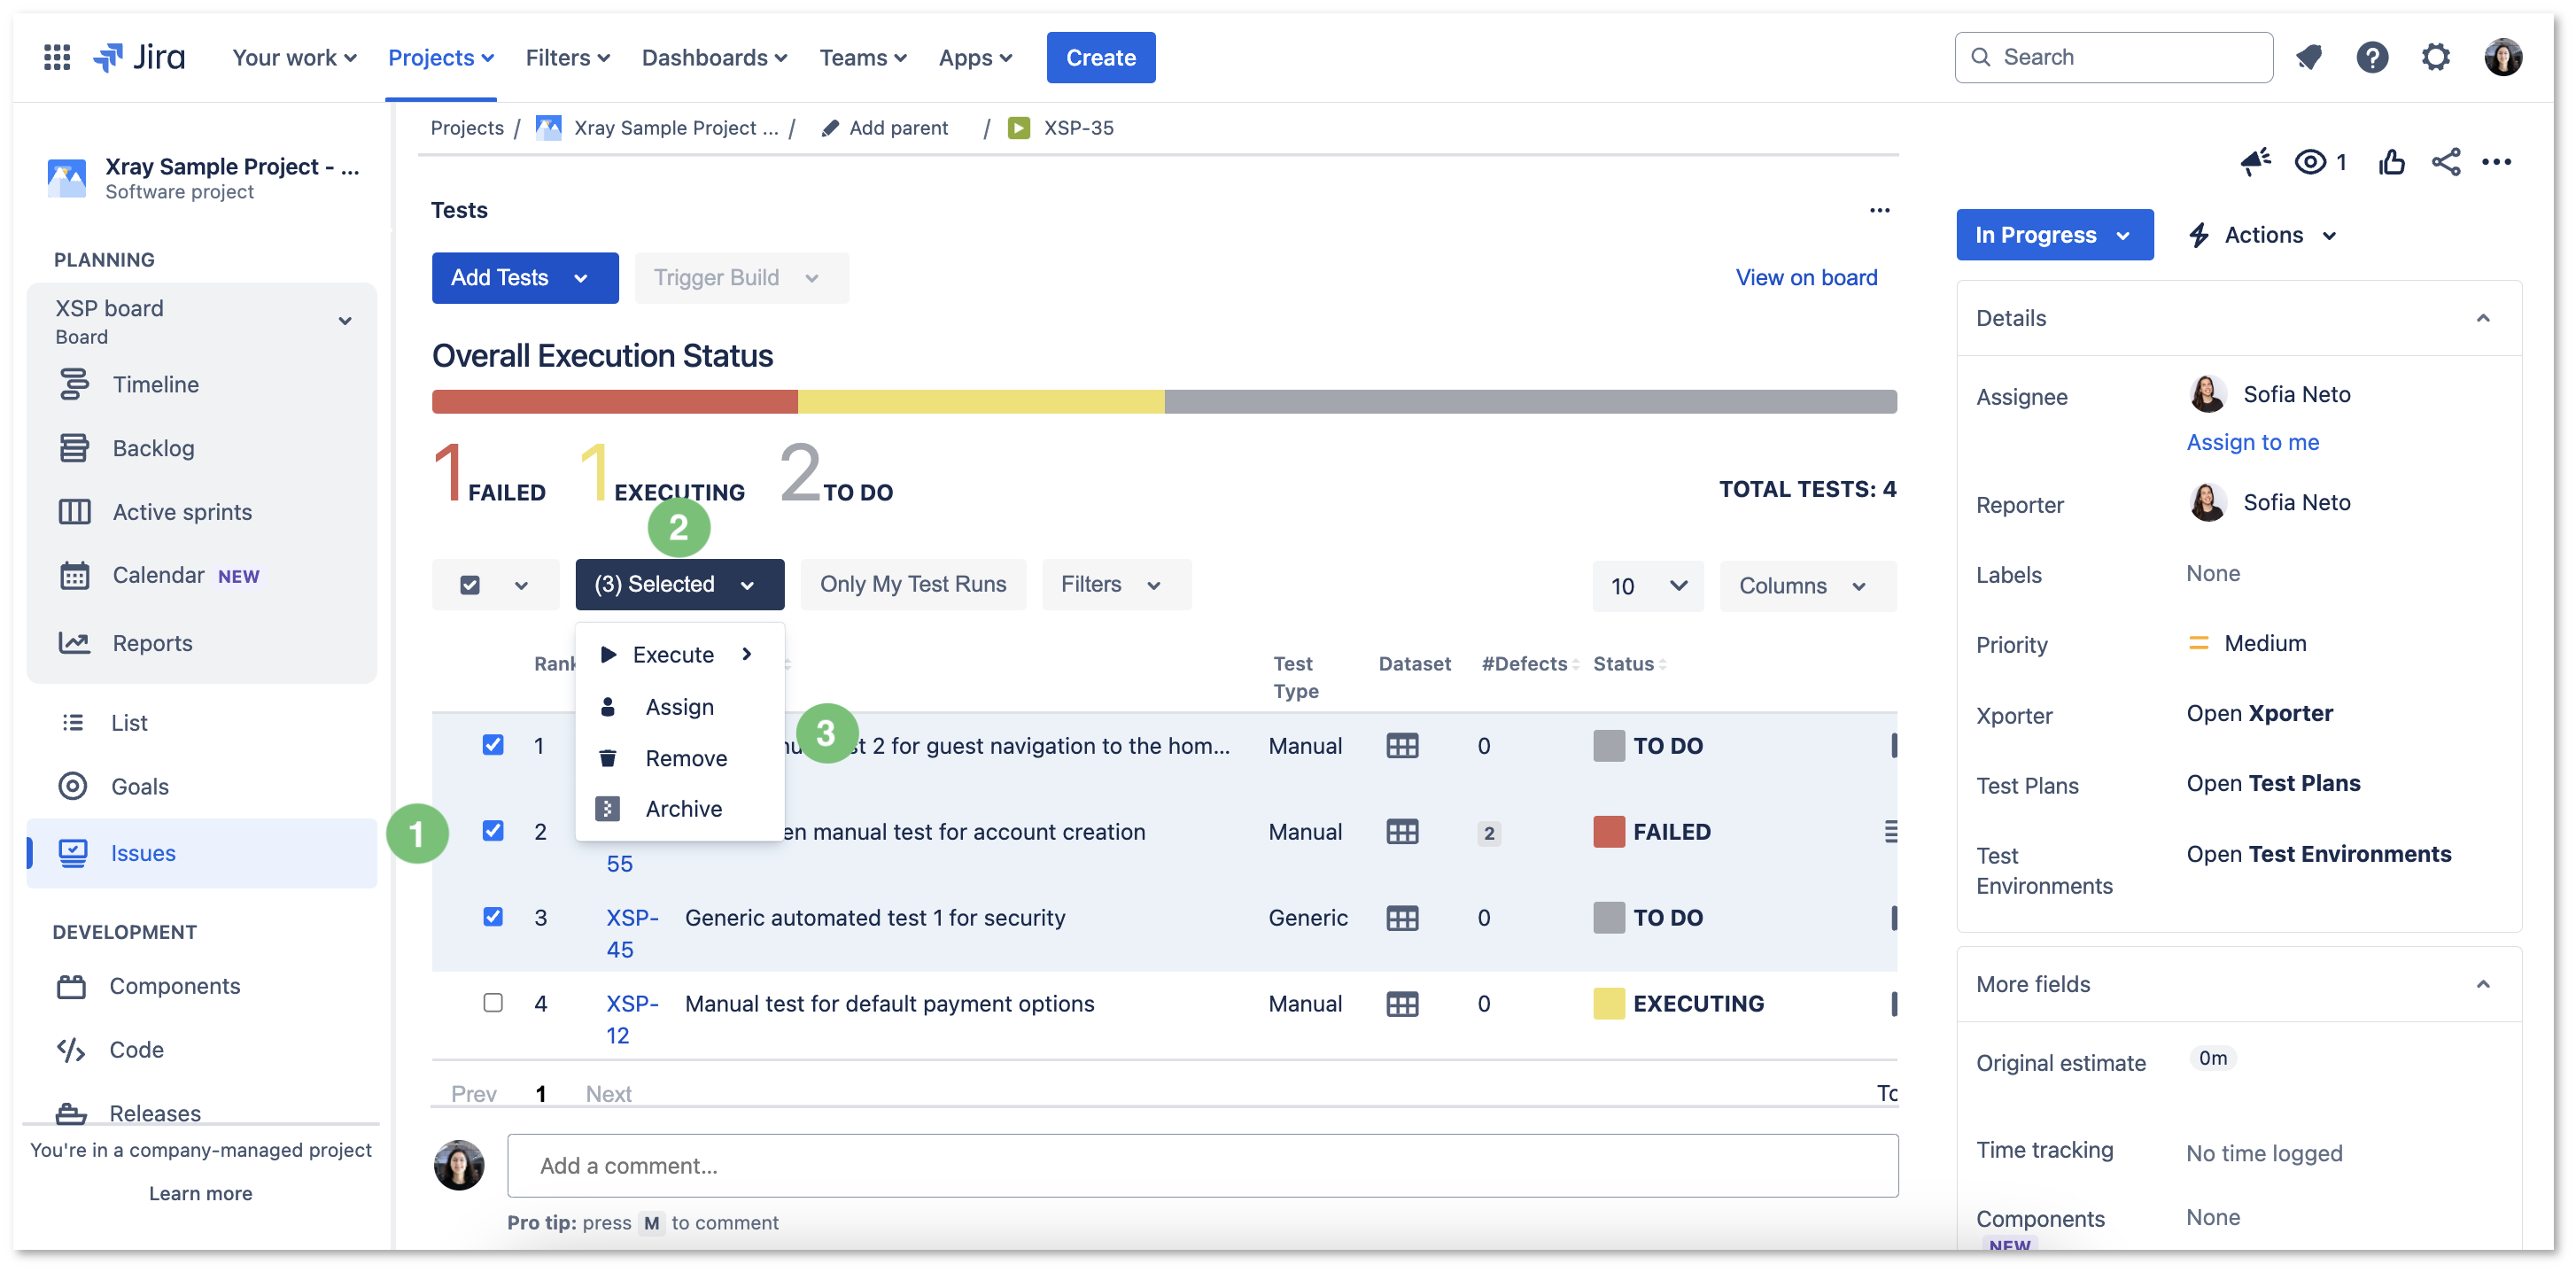Screen dimensions: 2576x1272
Task: Uncheck the checkbox for test rank 2
Action: [x=493, y=831]
